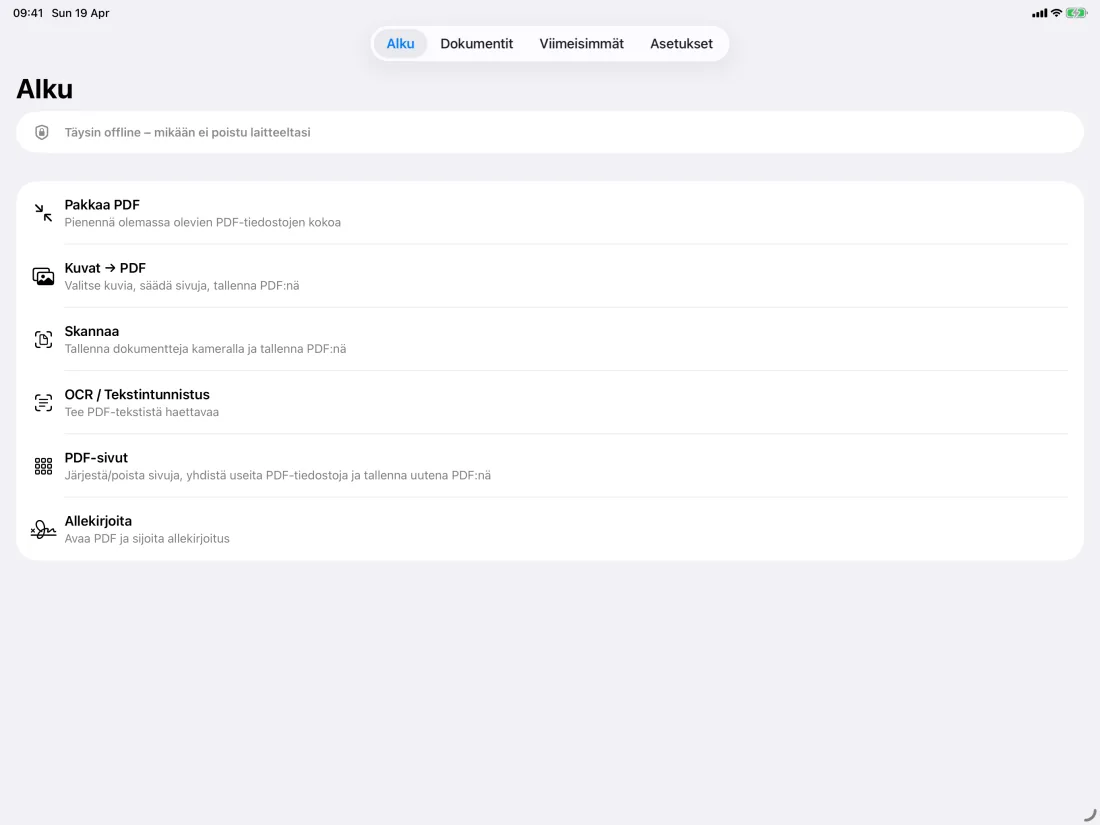Image resolution: width=1100 pixels, height=825 pixels.
Task: Select the Alku tab
Action: [x=401, y=43]
